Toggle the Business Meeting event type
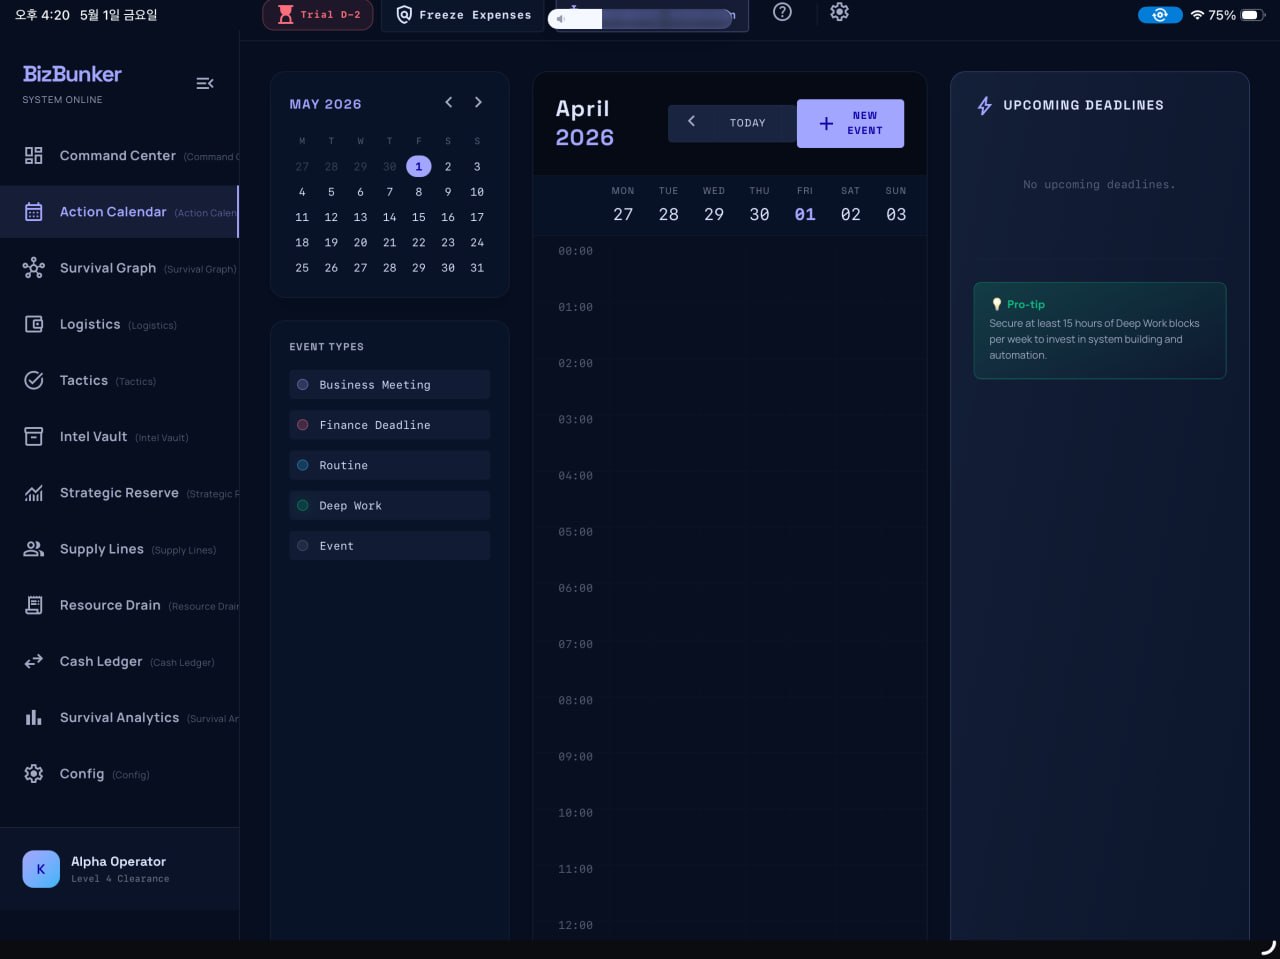The height and width of the screenshot is (959, 1280). 390,385
